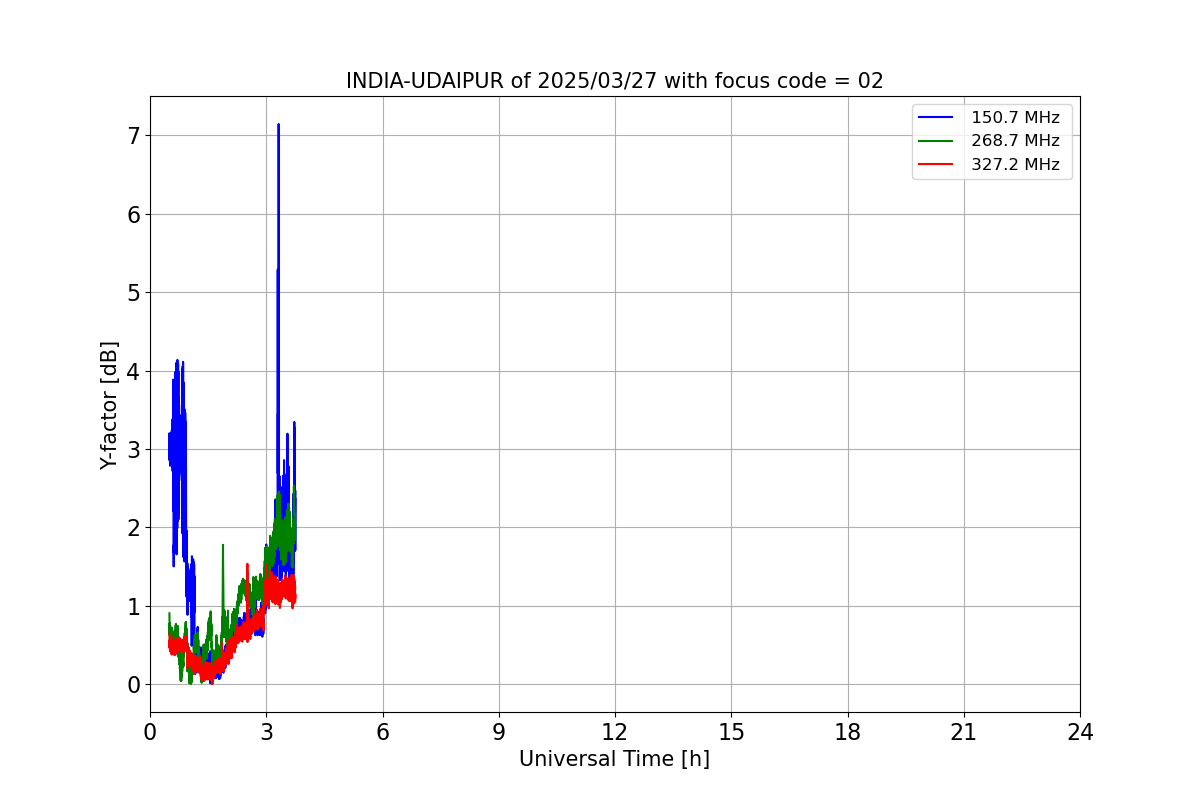Click y-axis tick label 7
The image size is (1200, 800).
133,135
